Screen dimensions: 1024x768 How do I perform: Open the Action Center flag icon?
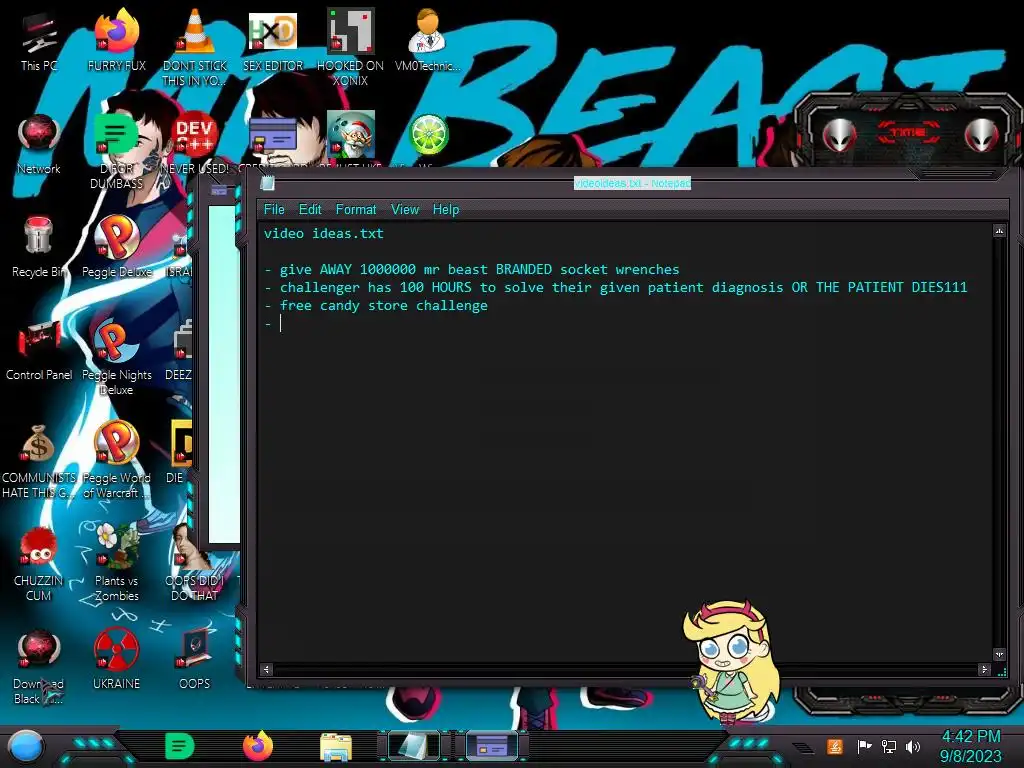(x=864, y=746)
